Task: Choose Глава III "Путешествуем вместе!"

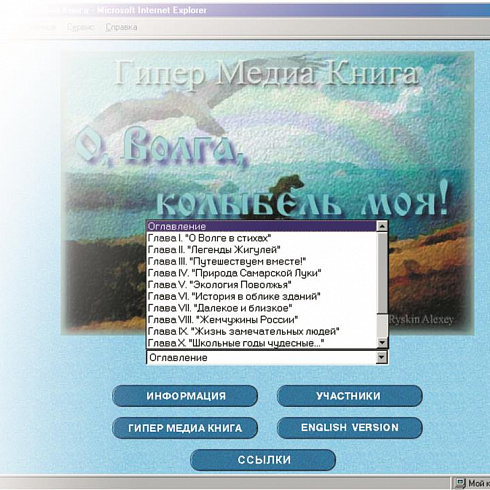Action: coord(262,261)
